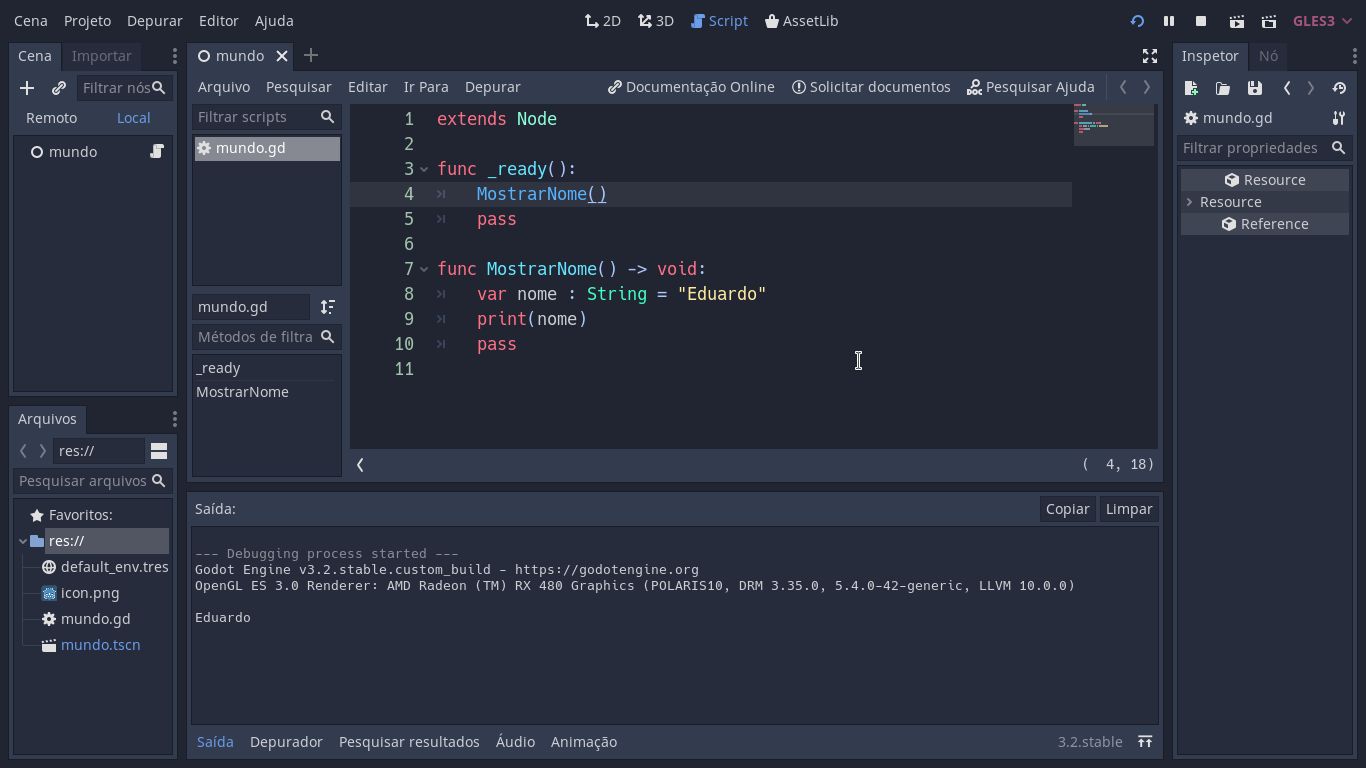Open the script editor Ir Para menu
This screenshot has width=1366, height=768.
pos(426,87)
